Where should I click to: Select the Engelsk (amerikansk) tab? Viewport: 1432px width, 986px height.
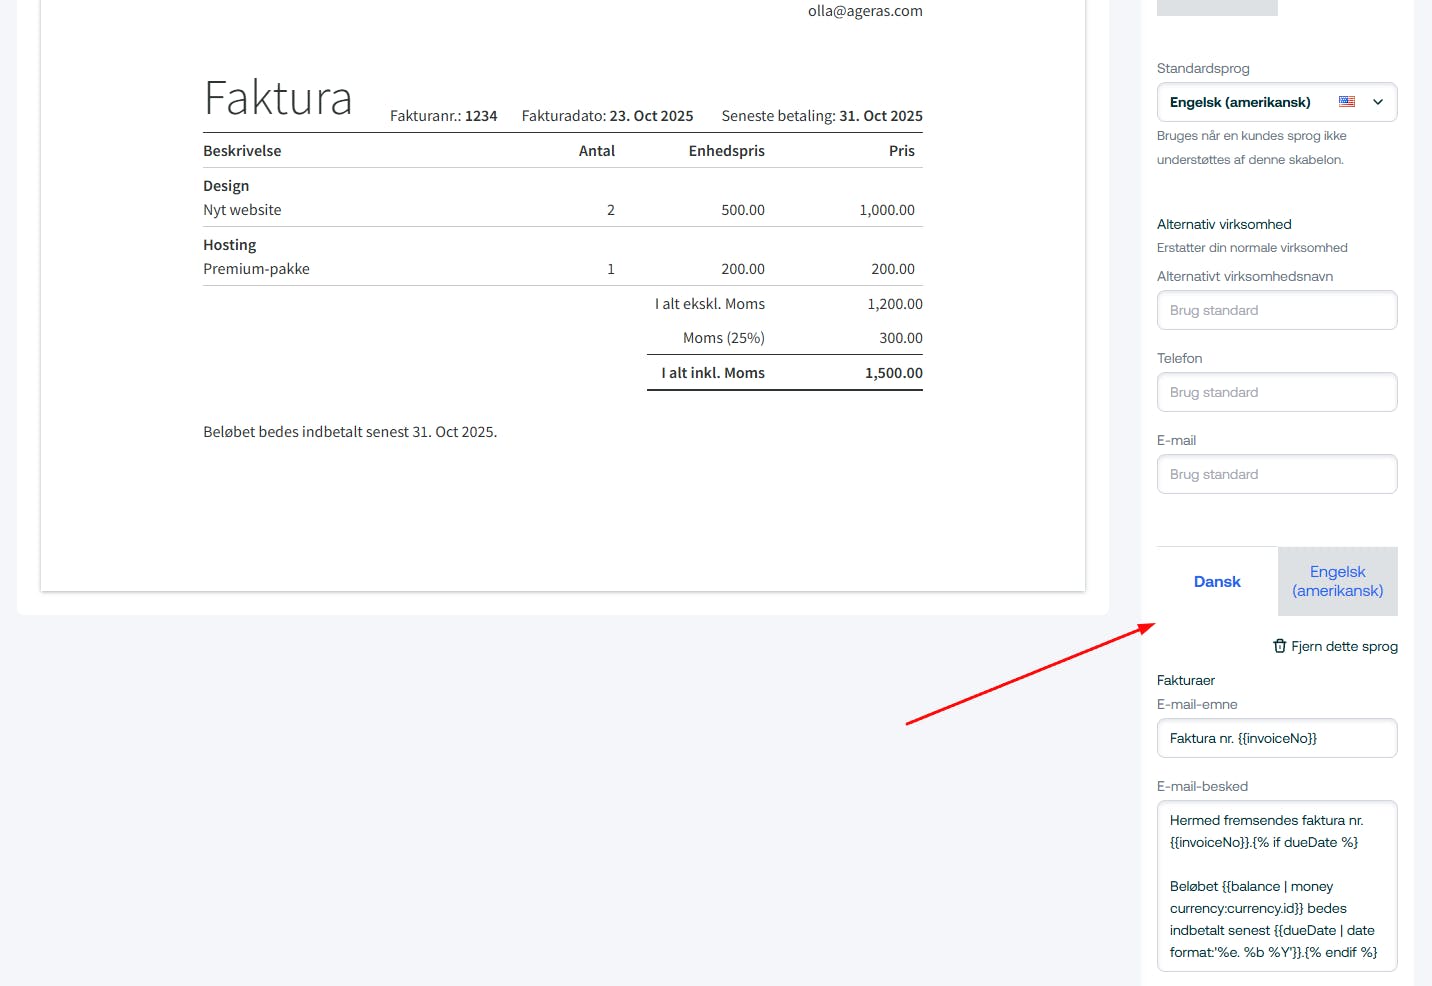[x=1337, y=581]
